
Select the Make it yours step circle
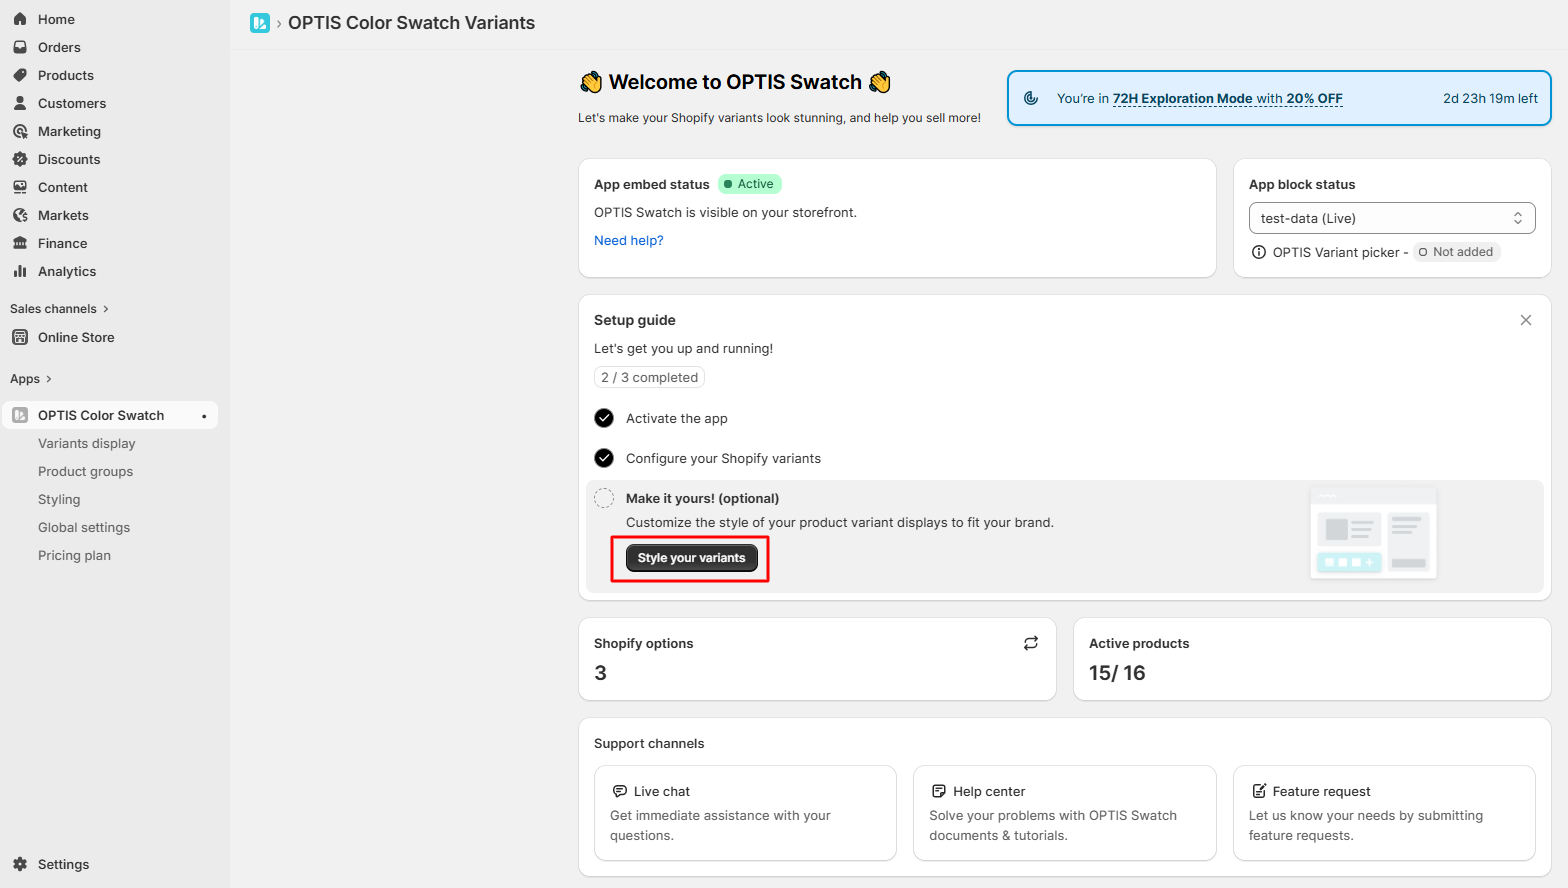tap(604, 498)
